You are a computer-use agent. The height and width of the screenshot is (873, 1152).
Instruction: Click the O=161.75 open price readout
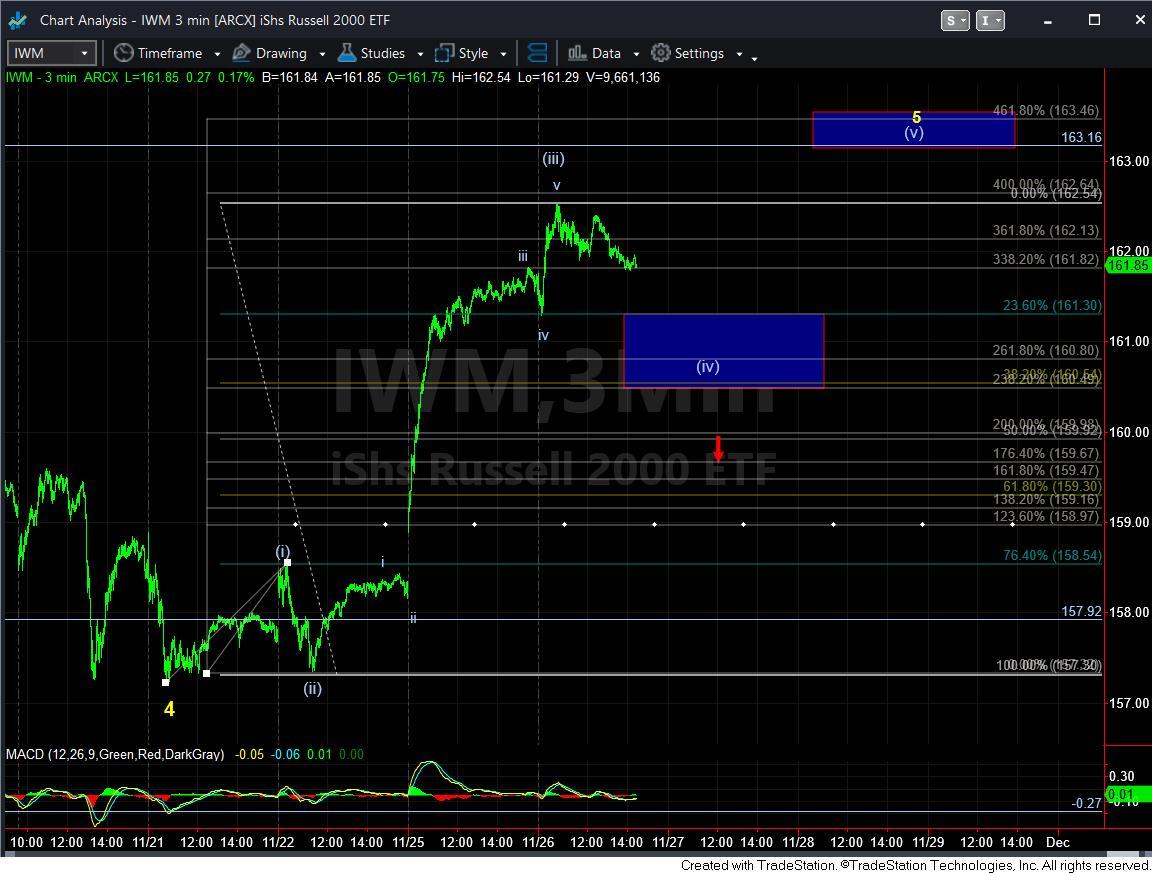(416, 77)
